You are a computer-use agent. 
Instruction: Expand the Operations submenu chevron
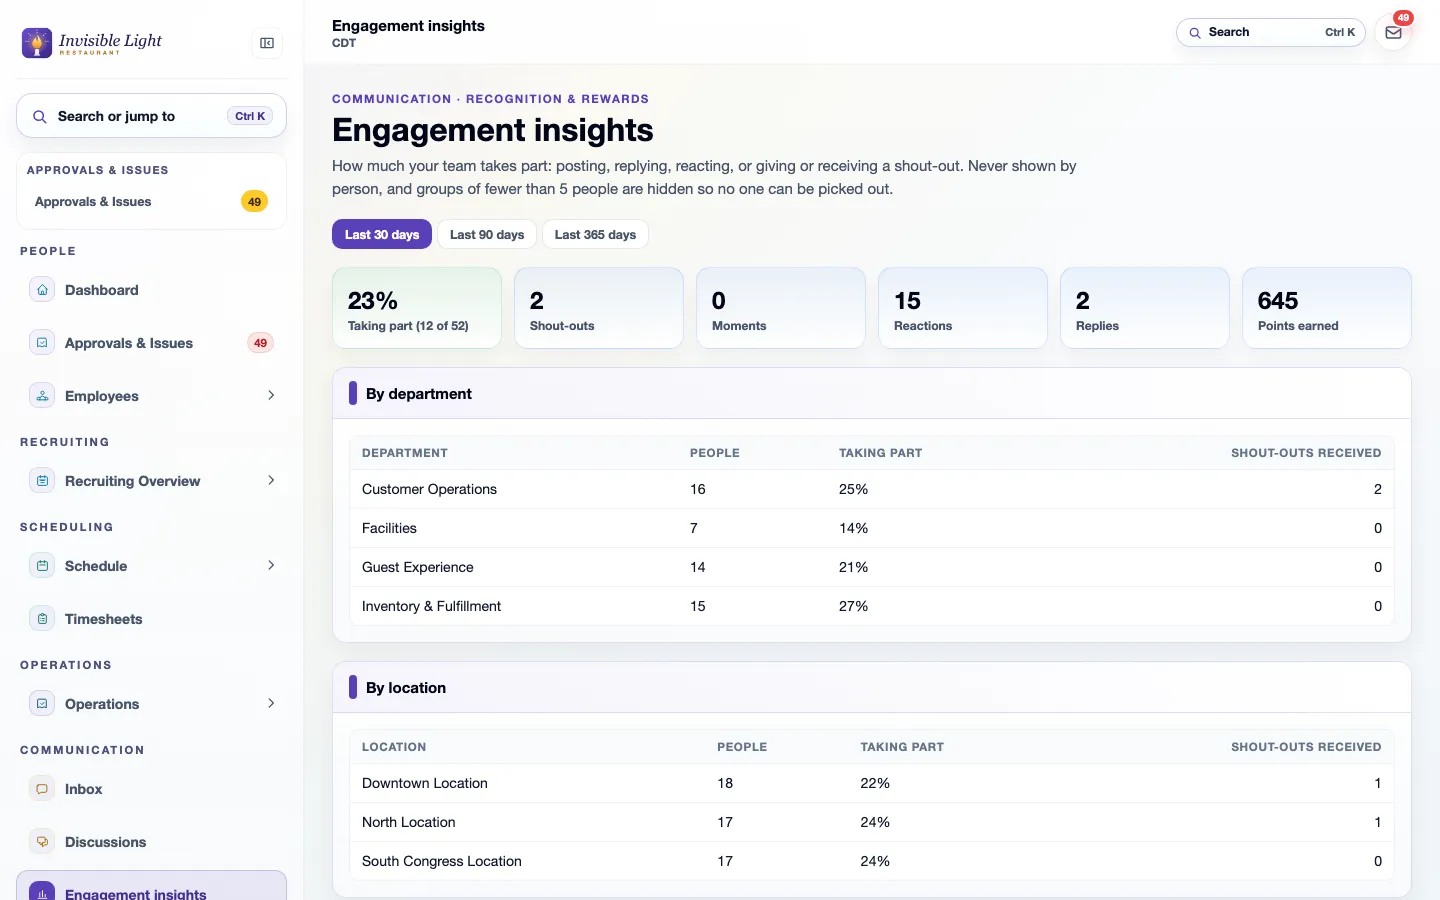pos(271,704)
